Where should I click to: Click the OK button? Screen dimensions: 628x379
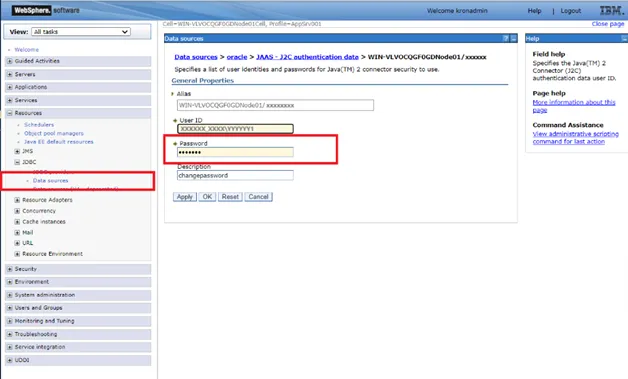click(x=207, y=197)
